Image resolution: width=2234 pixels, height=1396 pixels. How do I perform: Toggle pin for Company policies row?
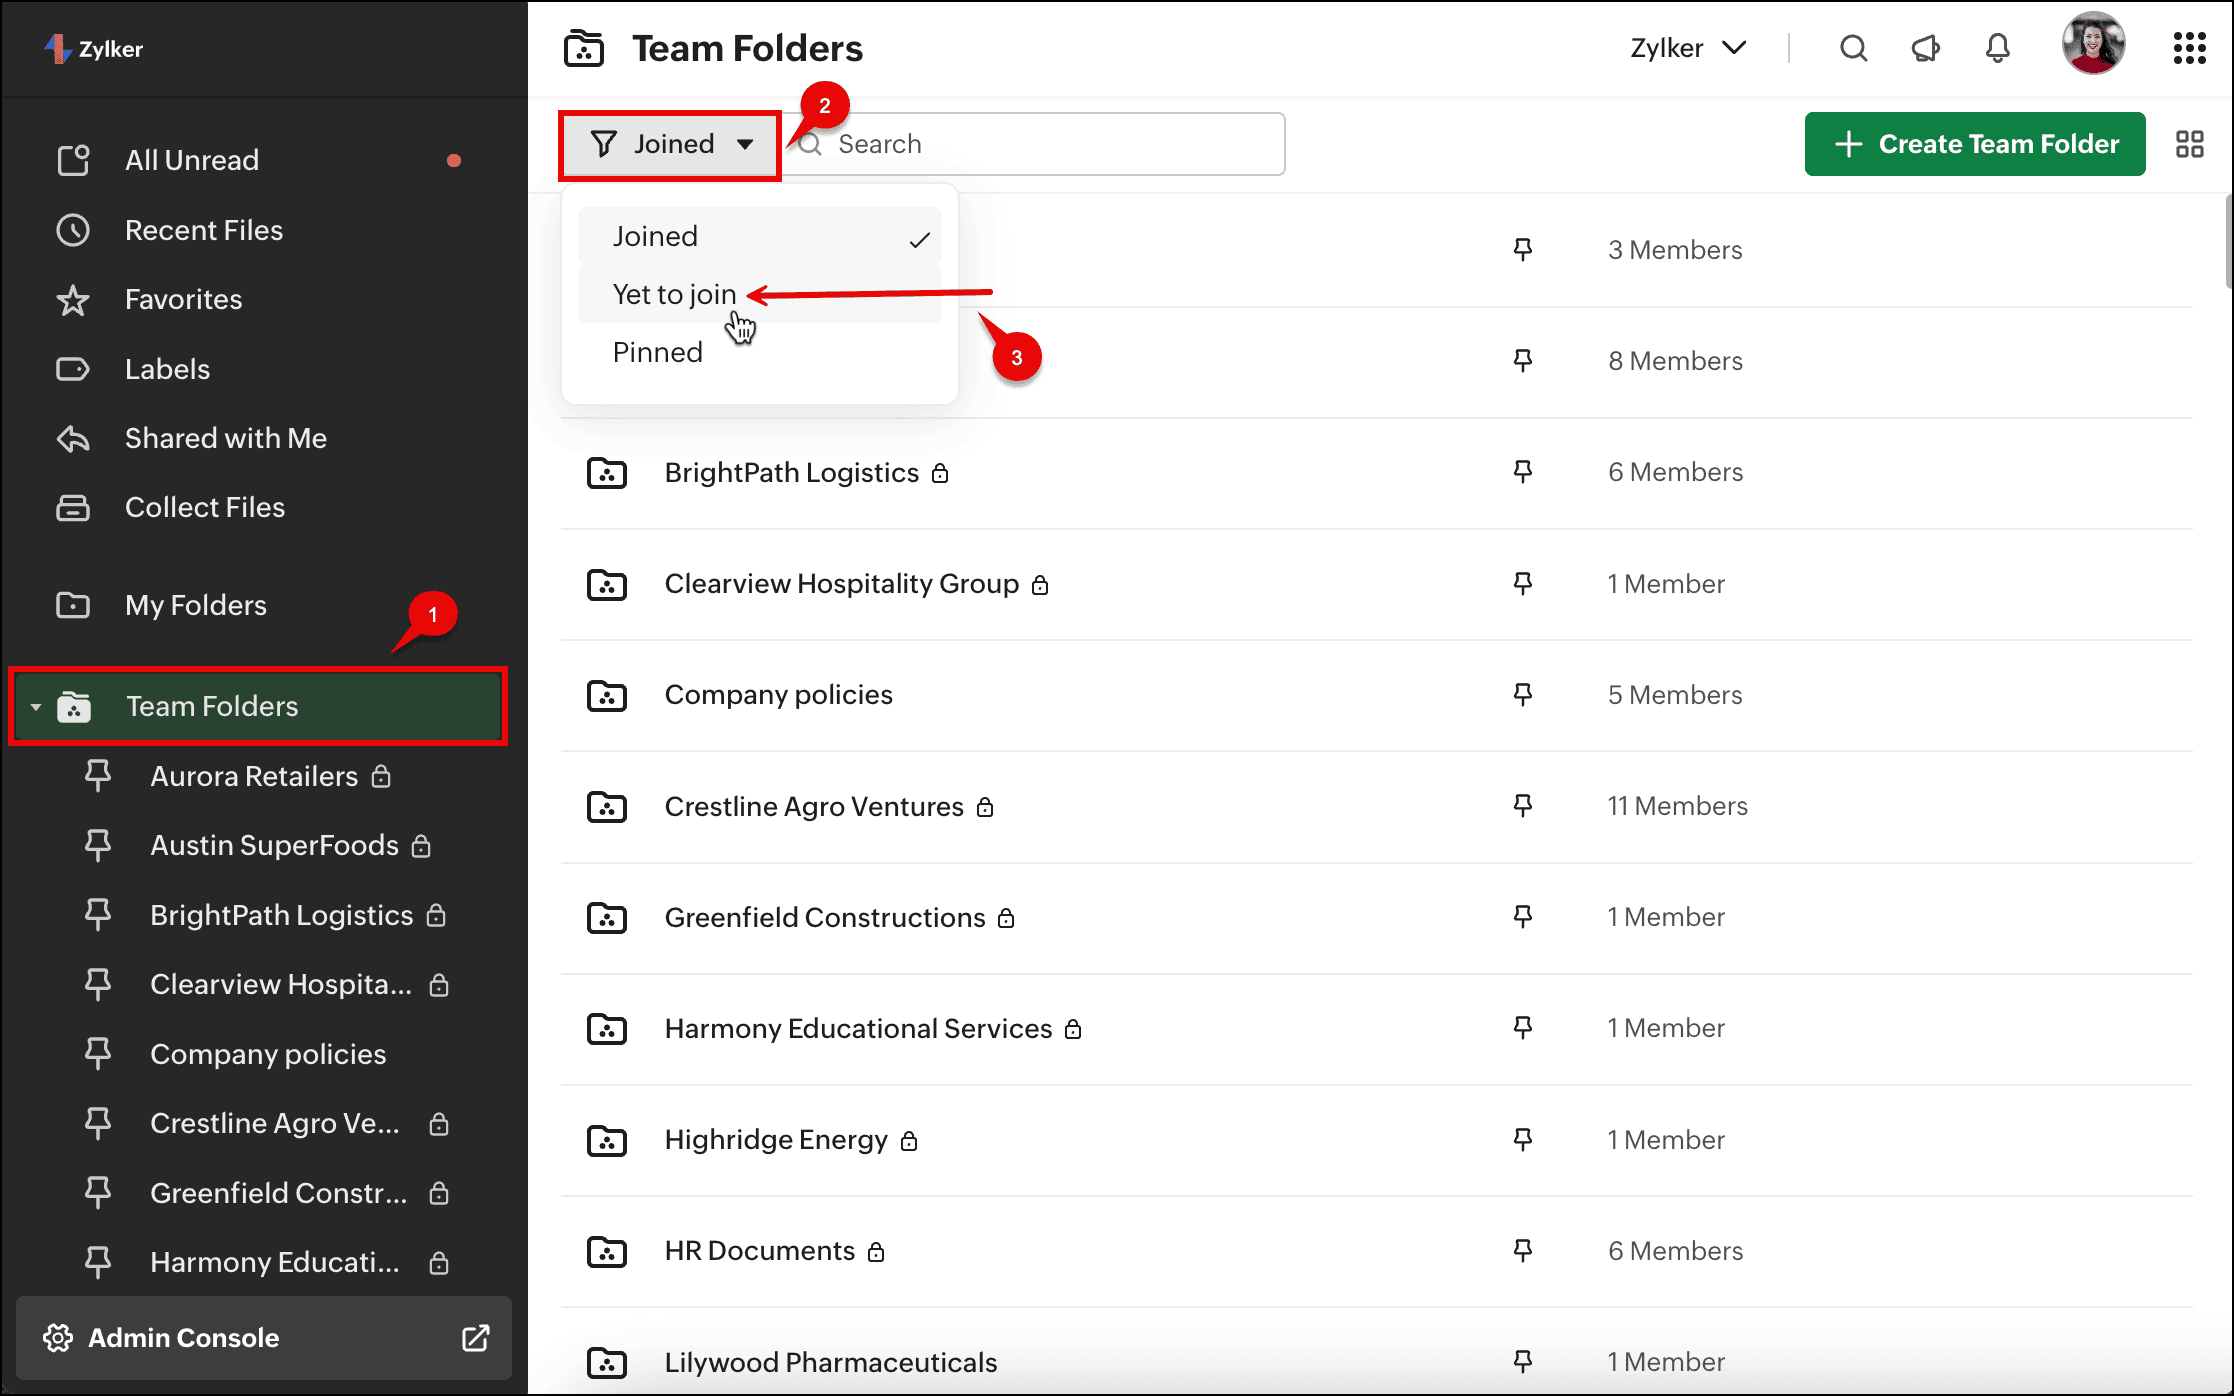1522,694
